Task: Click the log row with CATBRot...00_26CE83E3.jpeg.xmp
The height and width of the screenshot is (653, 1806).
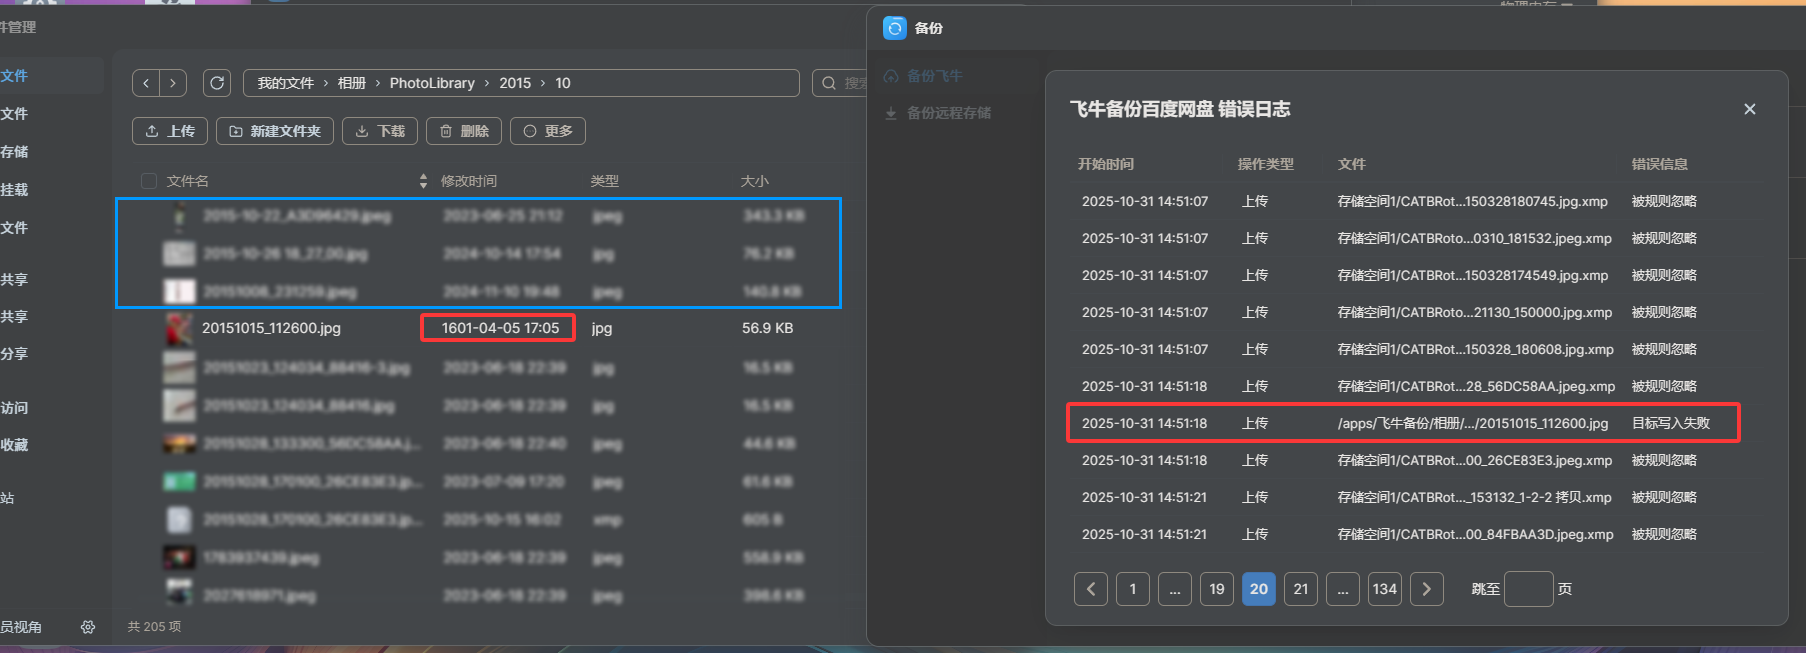Action: click(1415, 460)
